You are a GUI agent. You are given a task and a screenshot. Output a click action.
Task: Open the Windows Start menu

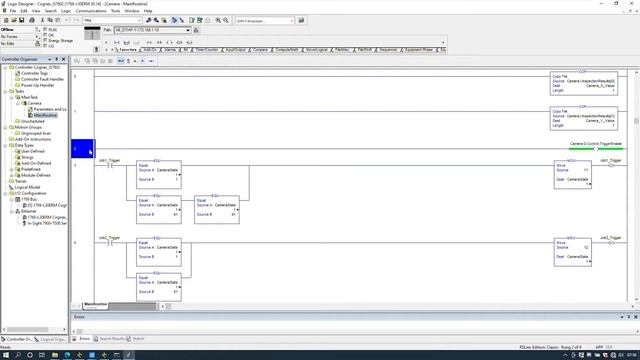click(x=6, y=355)
